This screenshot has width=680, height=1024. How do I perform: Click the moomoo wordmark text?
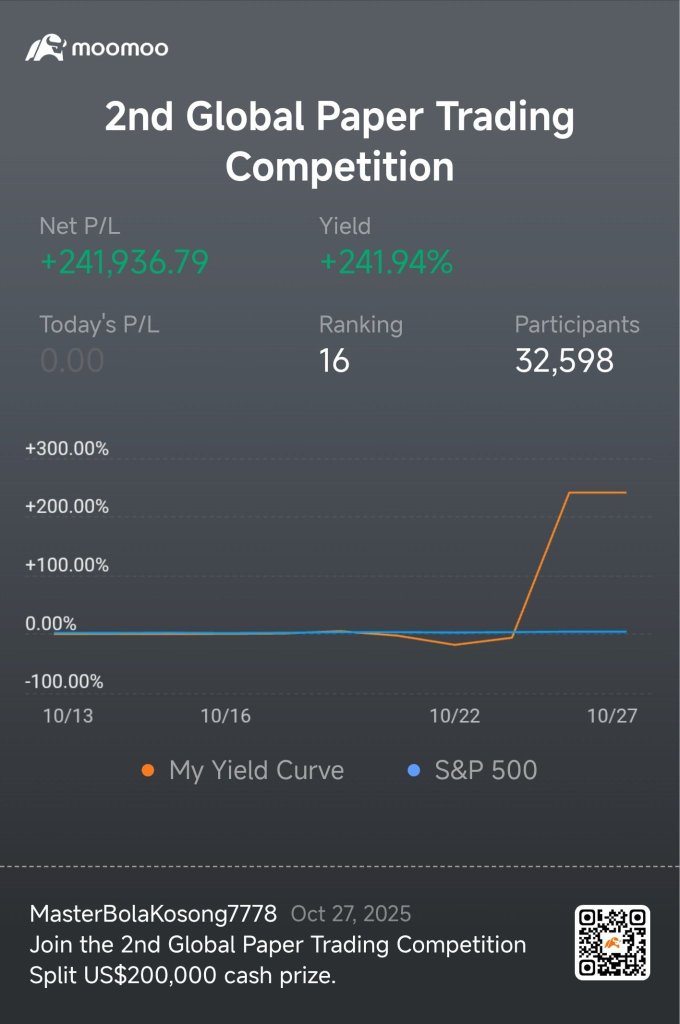120,48
